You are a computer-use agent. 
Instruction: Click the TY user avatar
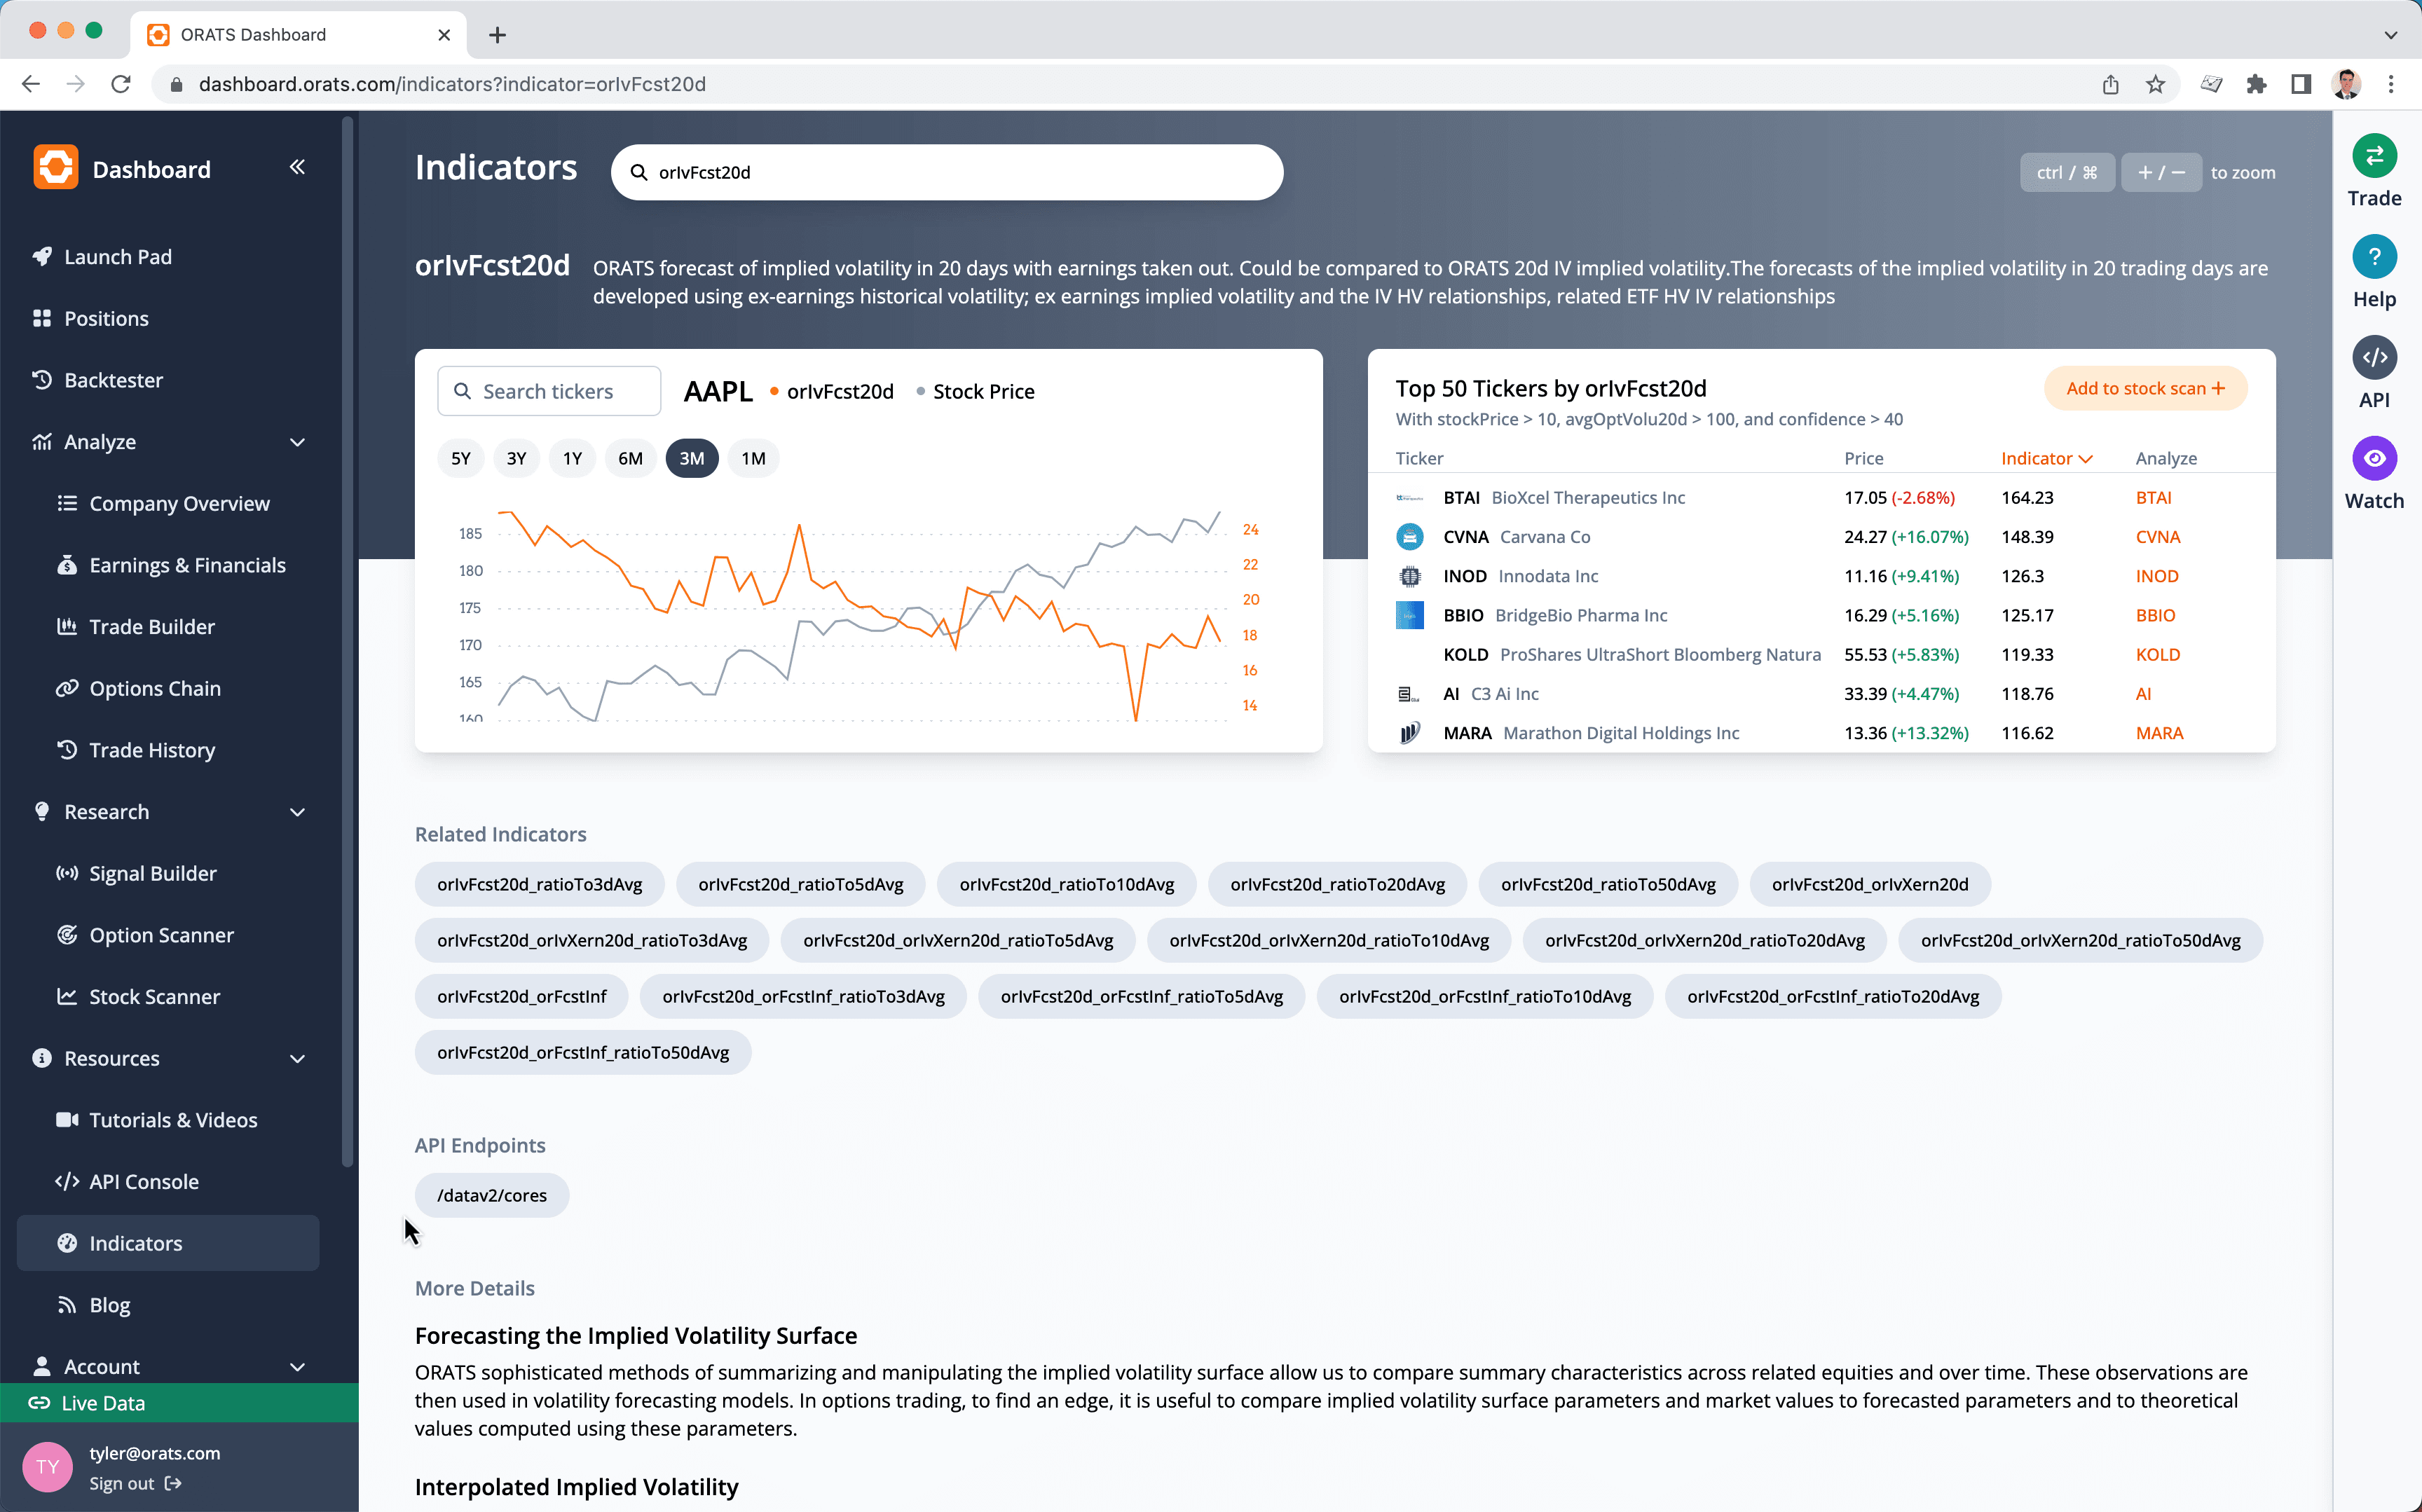(x=47, y=1467)
